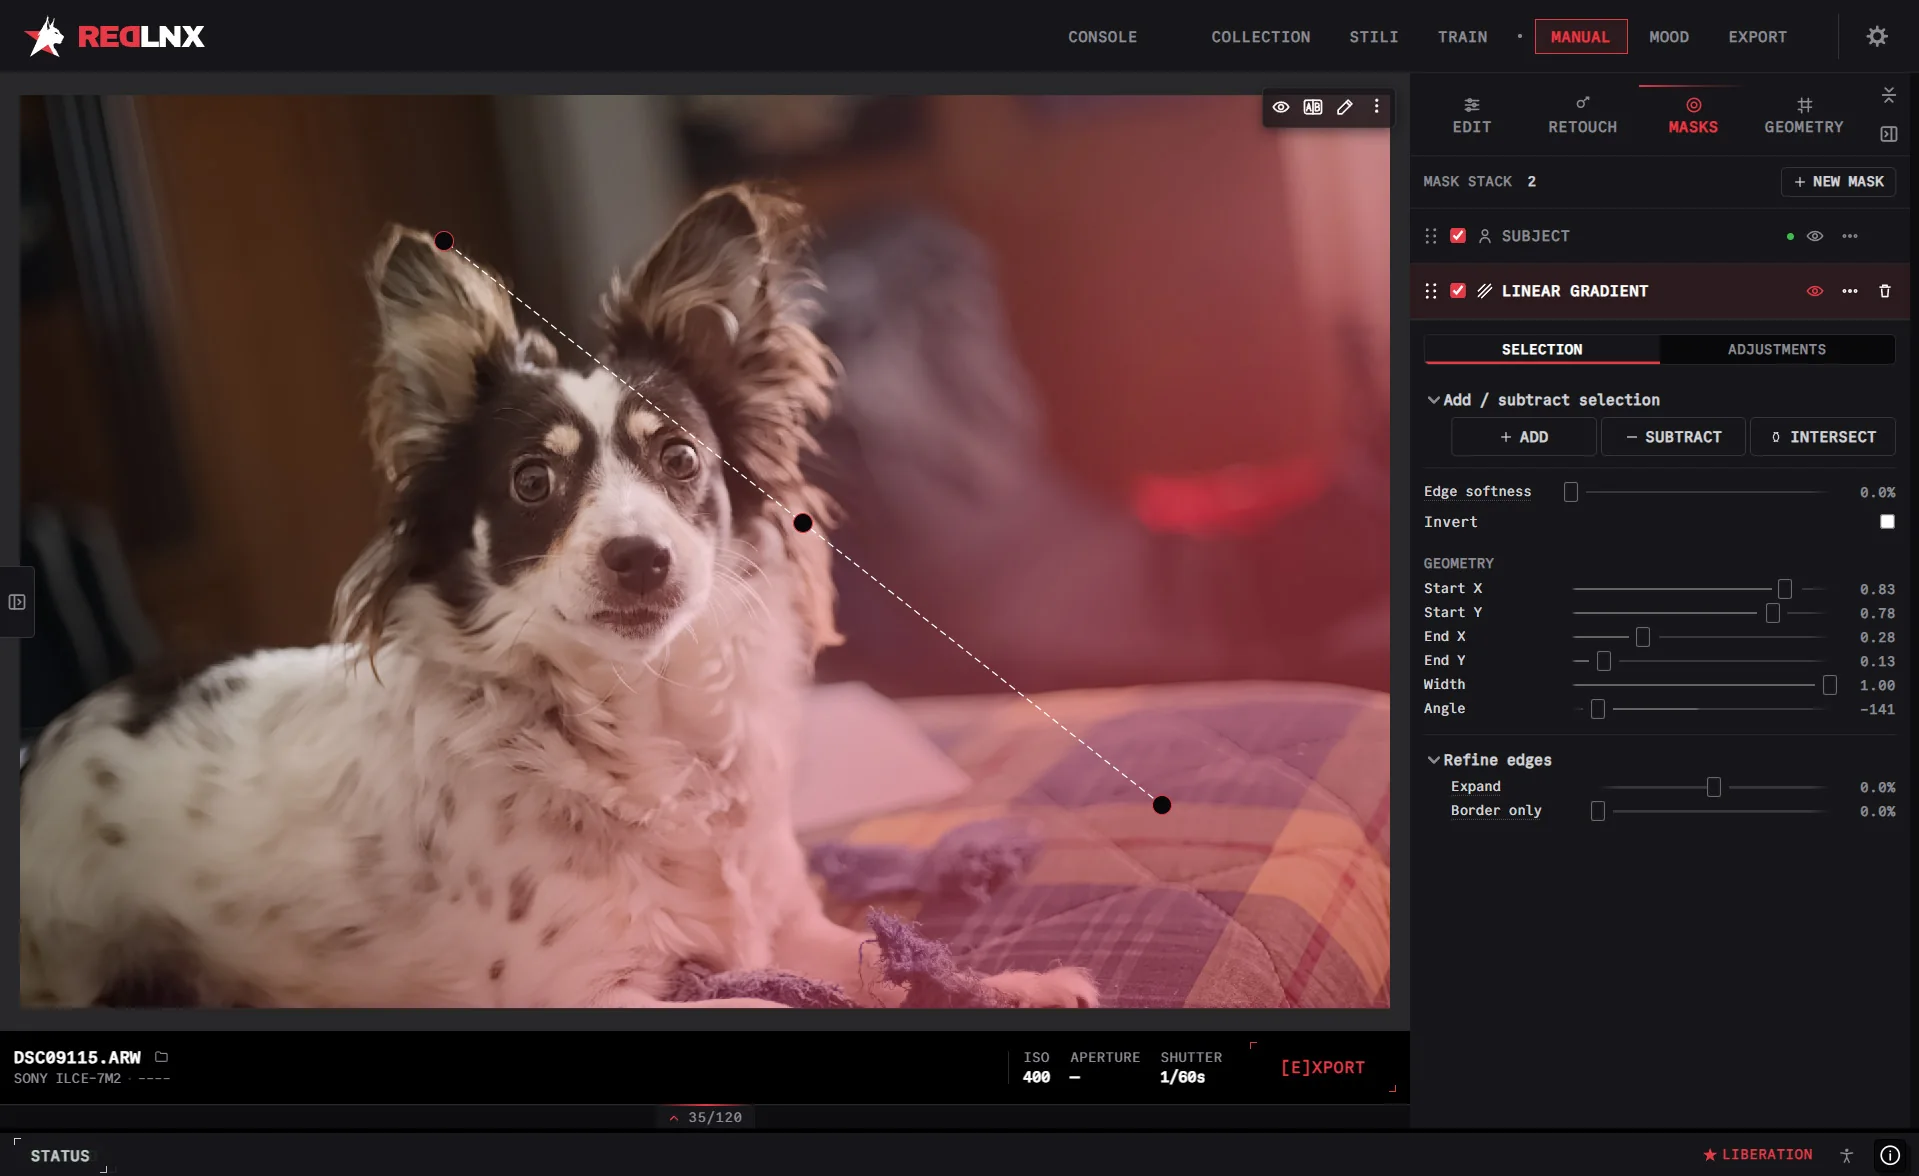The width and height of the screenshot is (1919, 1176).
Task: Toggle side panel layout icon below collapse
Action: click(1889, 134)
